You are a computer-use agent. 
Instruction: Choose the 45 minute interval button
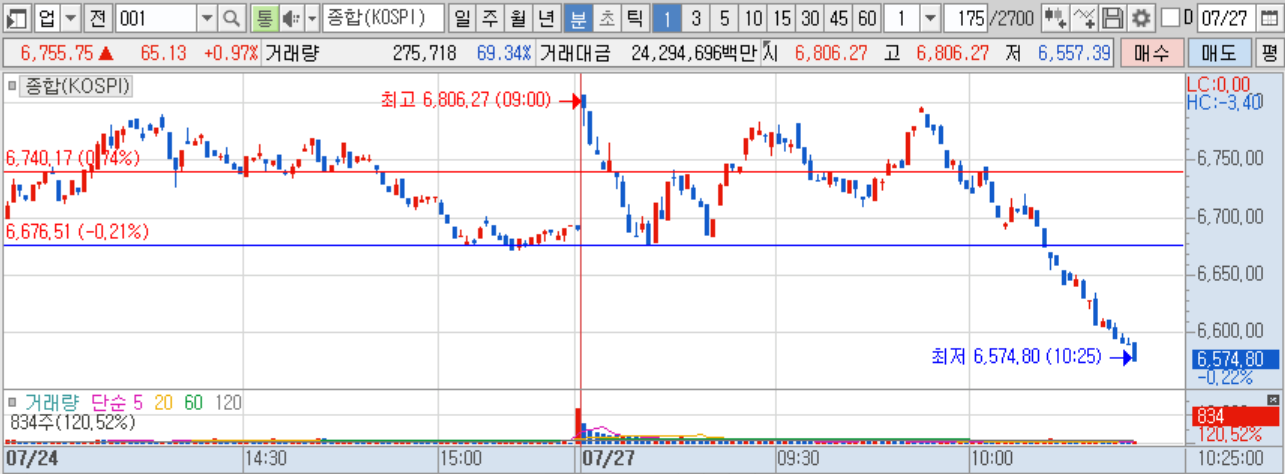(x=840, y=17)
